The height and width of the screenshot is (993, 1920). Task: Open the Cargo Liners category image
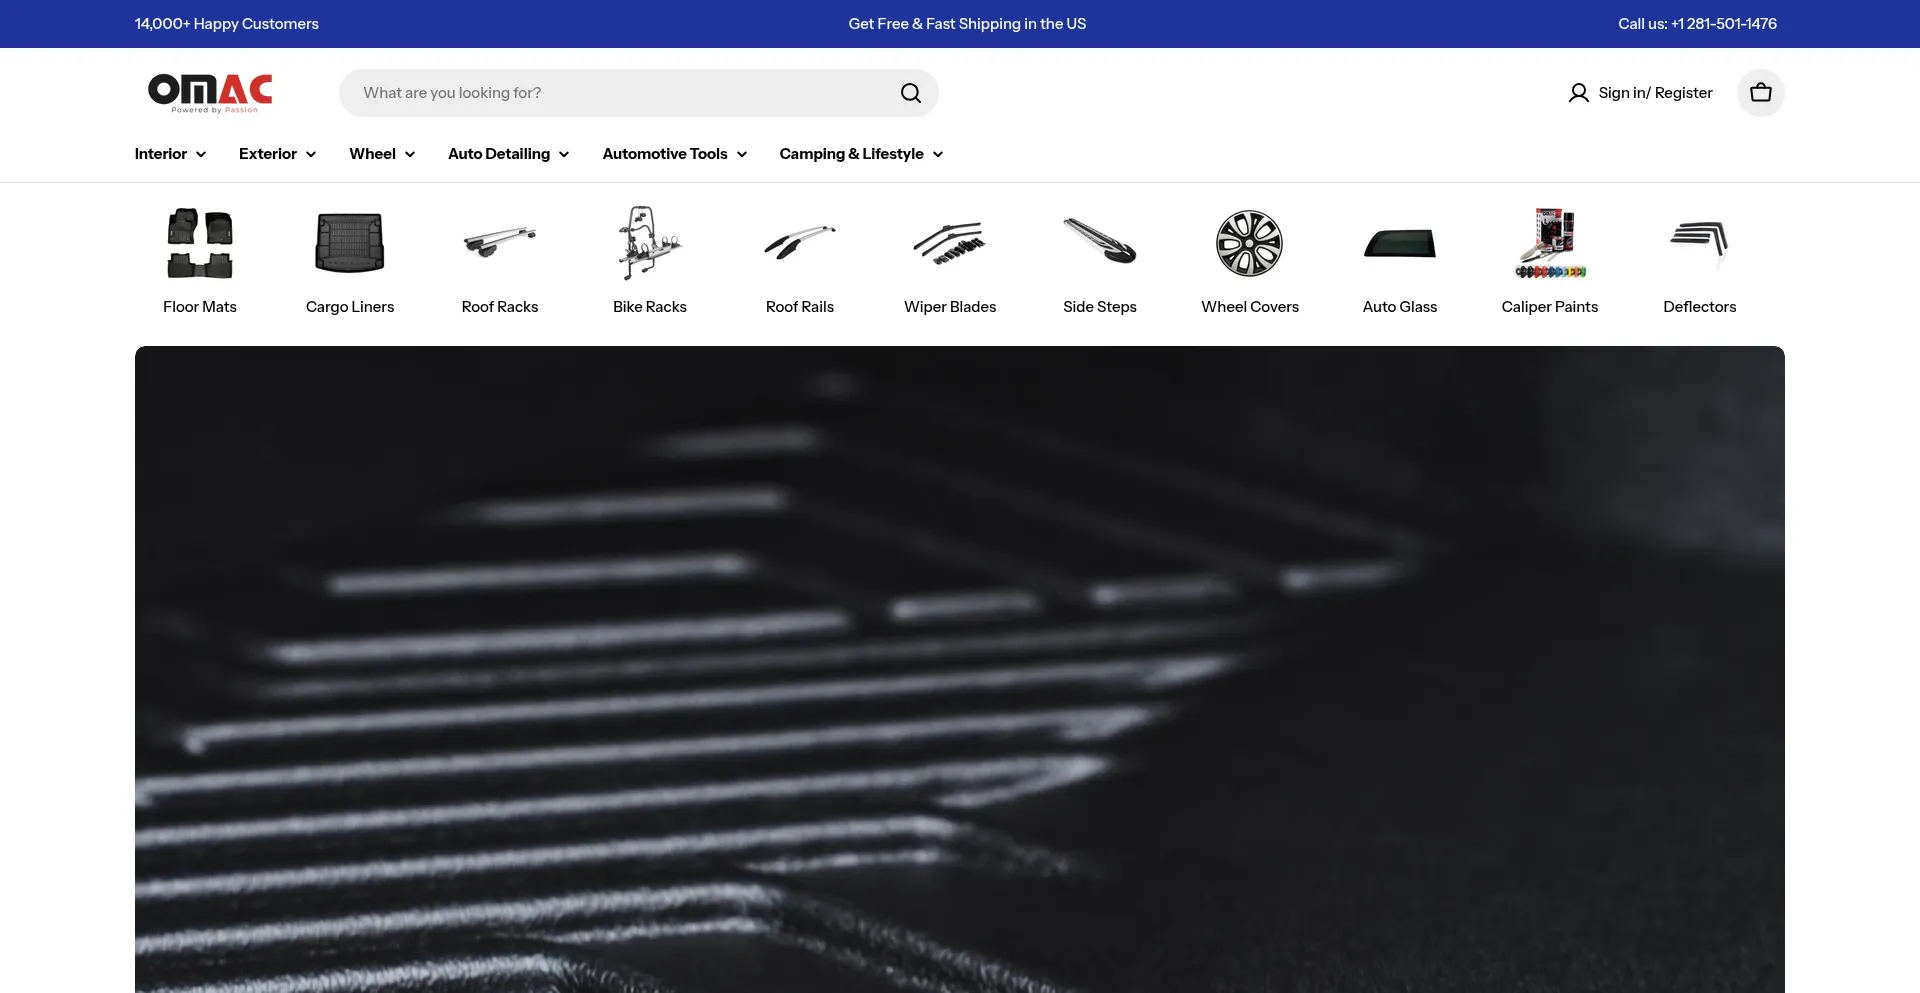(350, 243)
